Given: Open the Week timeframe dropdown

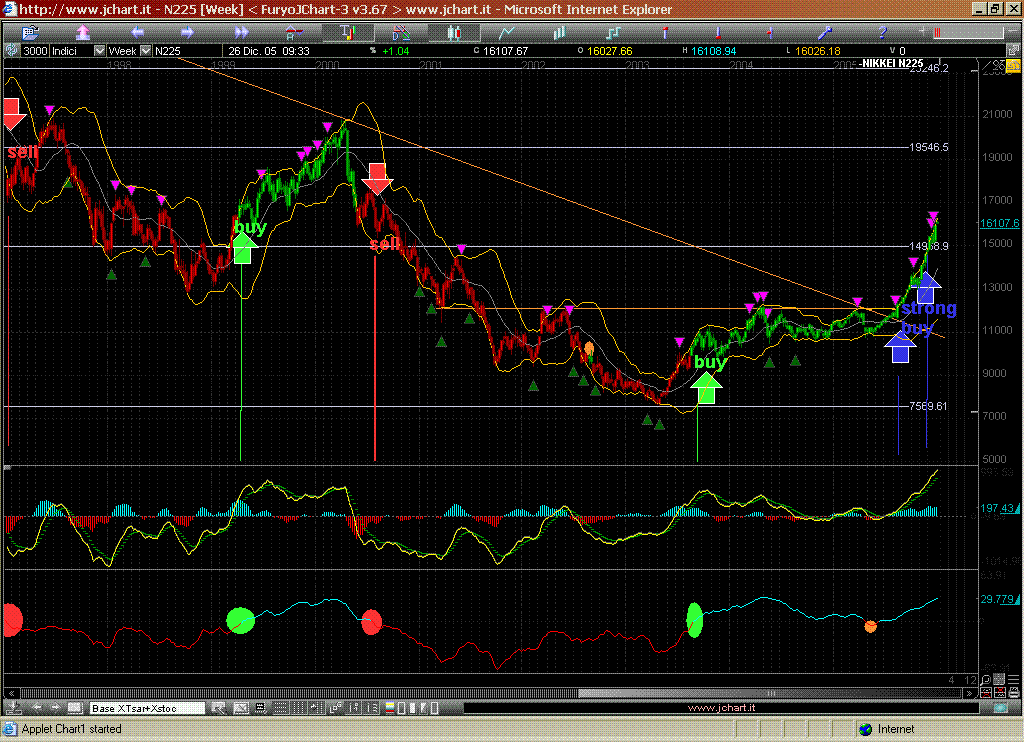Looking at the screenshot, I should click(146, 50).
